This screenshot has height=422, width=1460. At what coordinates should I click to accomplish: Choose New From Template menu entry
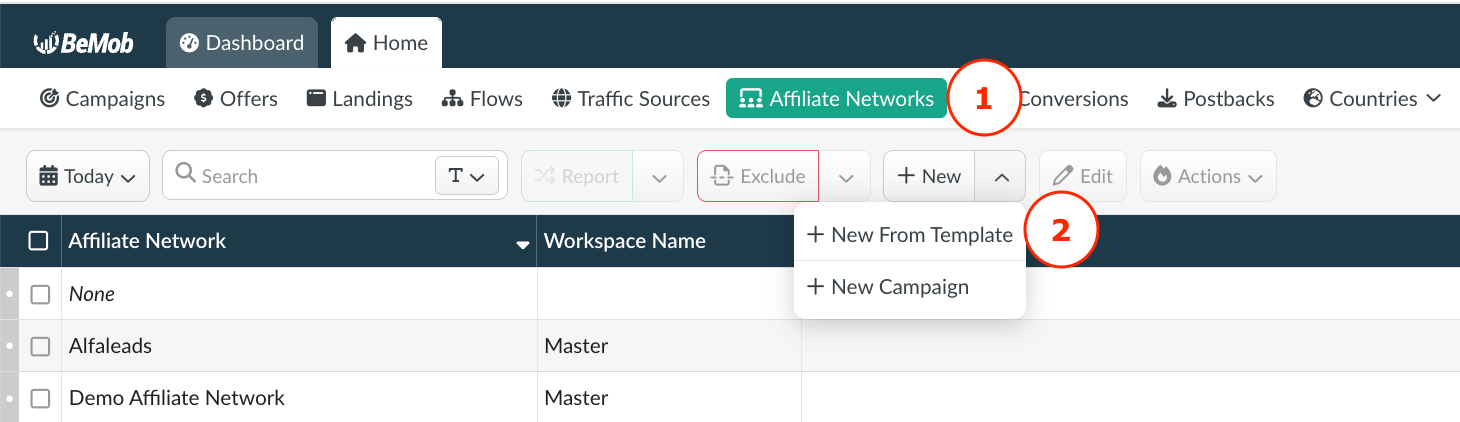point(909,235)
